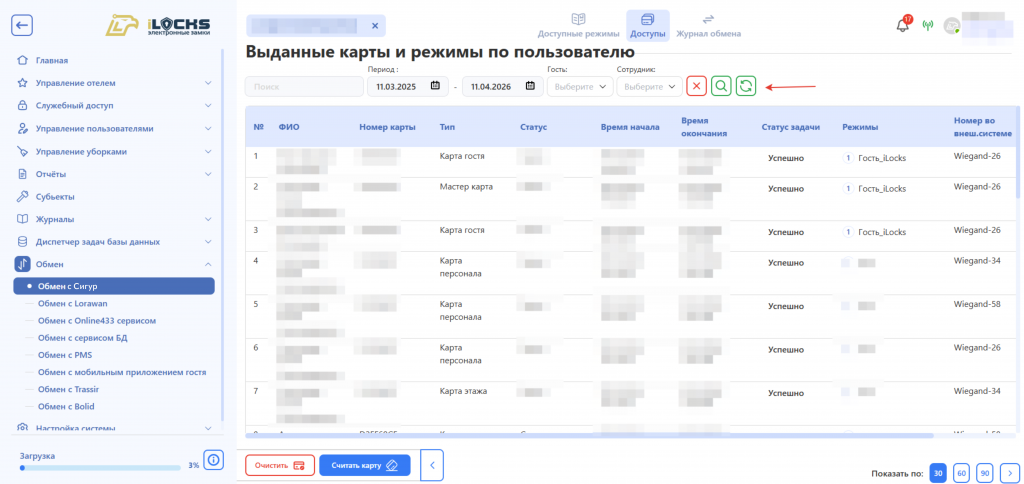Open calendar icon for the 11.03.2025 date
1024x484 pixels.
(435, 86)
